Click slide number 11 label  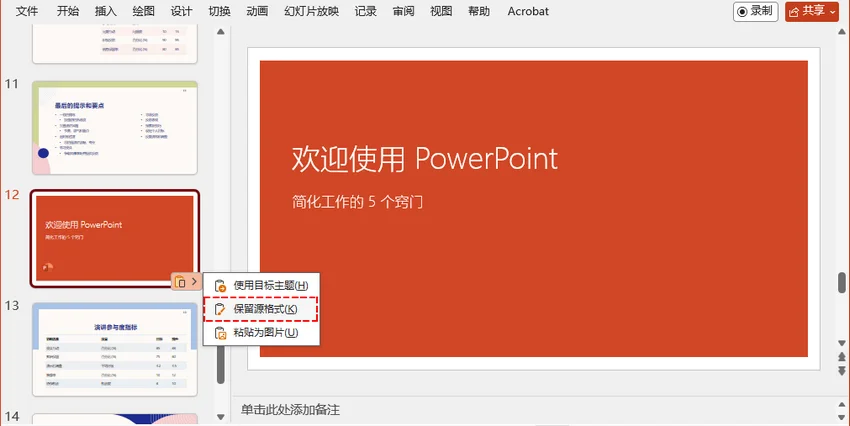tap(11, 84)
